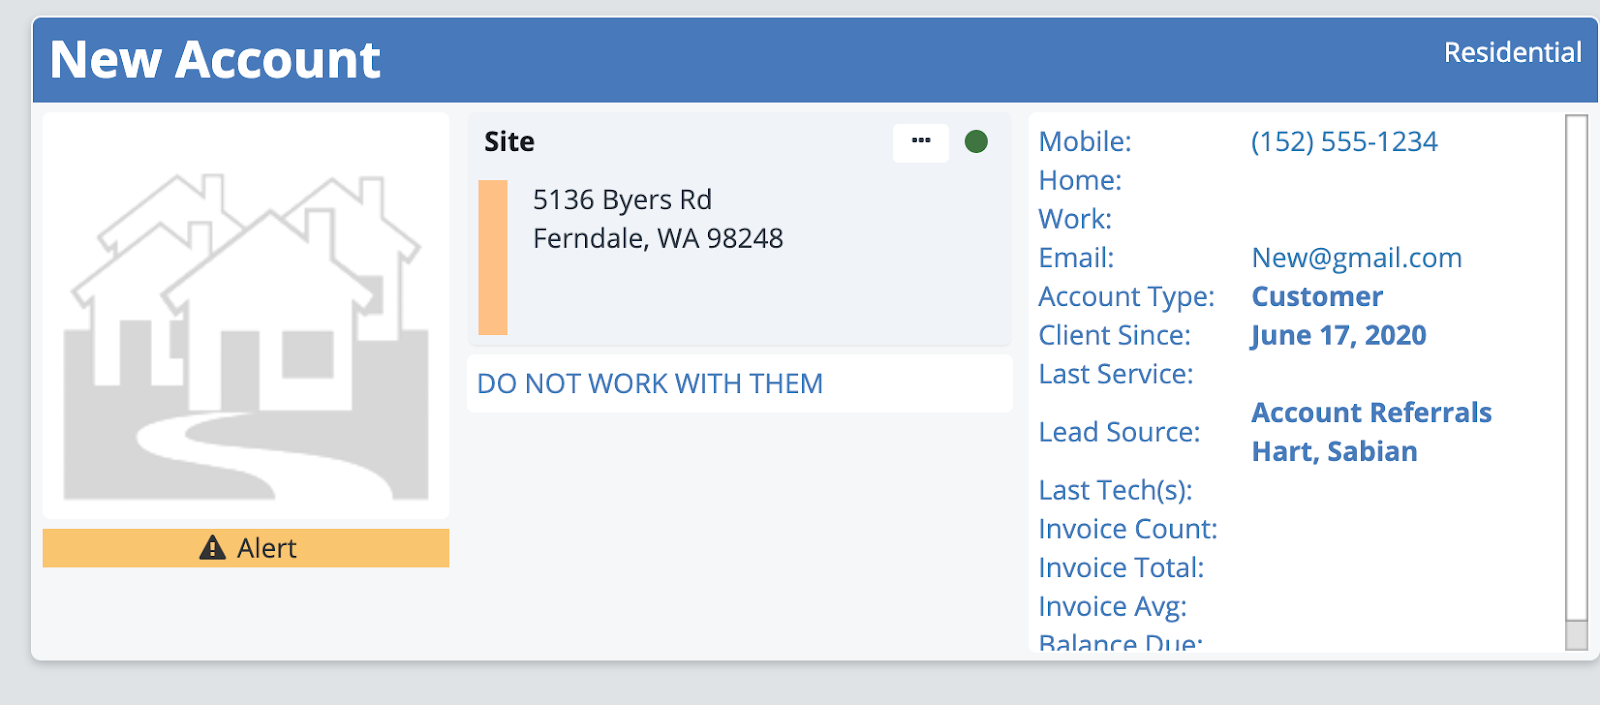
Task: Click the New@gmail.com email link
Action: tap(1356, 258)
